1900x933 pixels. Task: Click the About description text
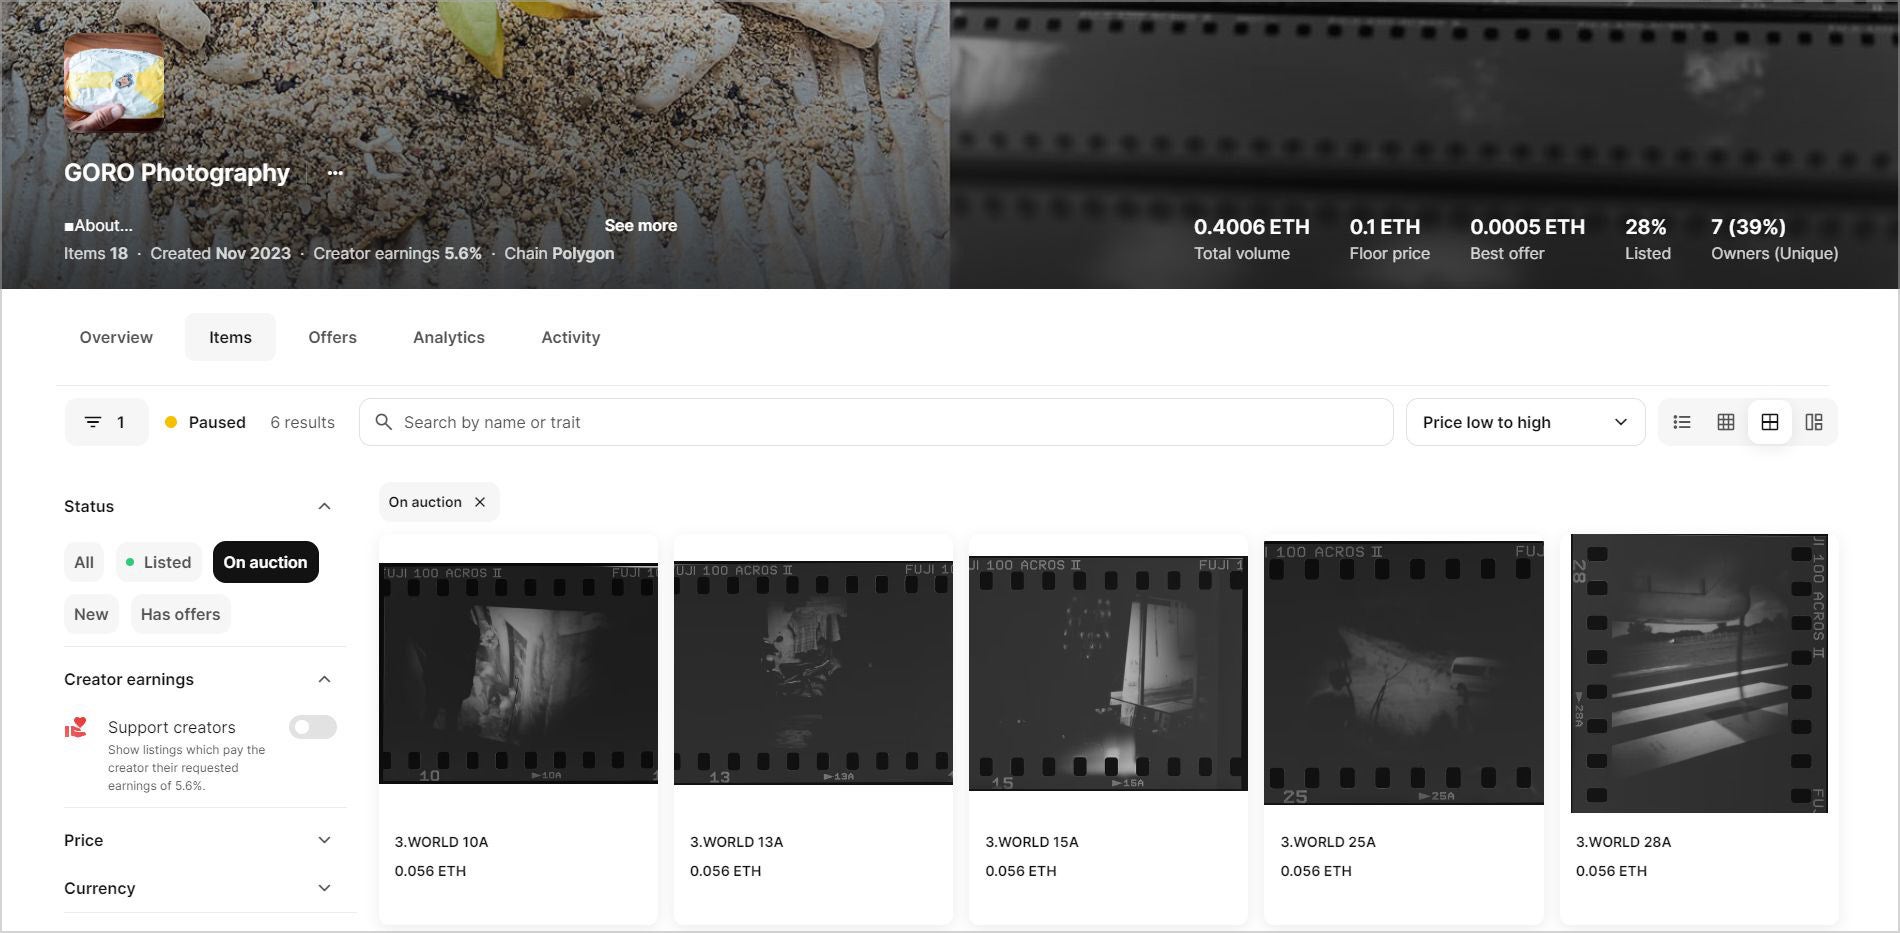98,226
